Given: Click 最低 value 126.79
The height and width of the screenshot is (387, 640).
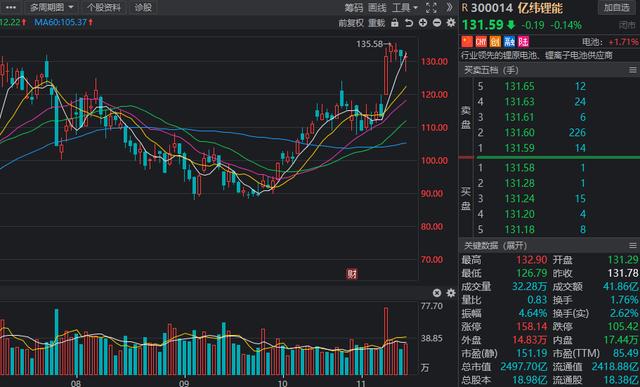Looking at the screenshot, I should tap(531, 273).
